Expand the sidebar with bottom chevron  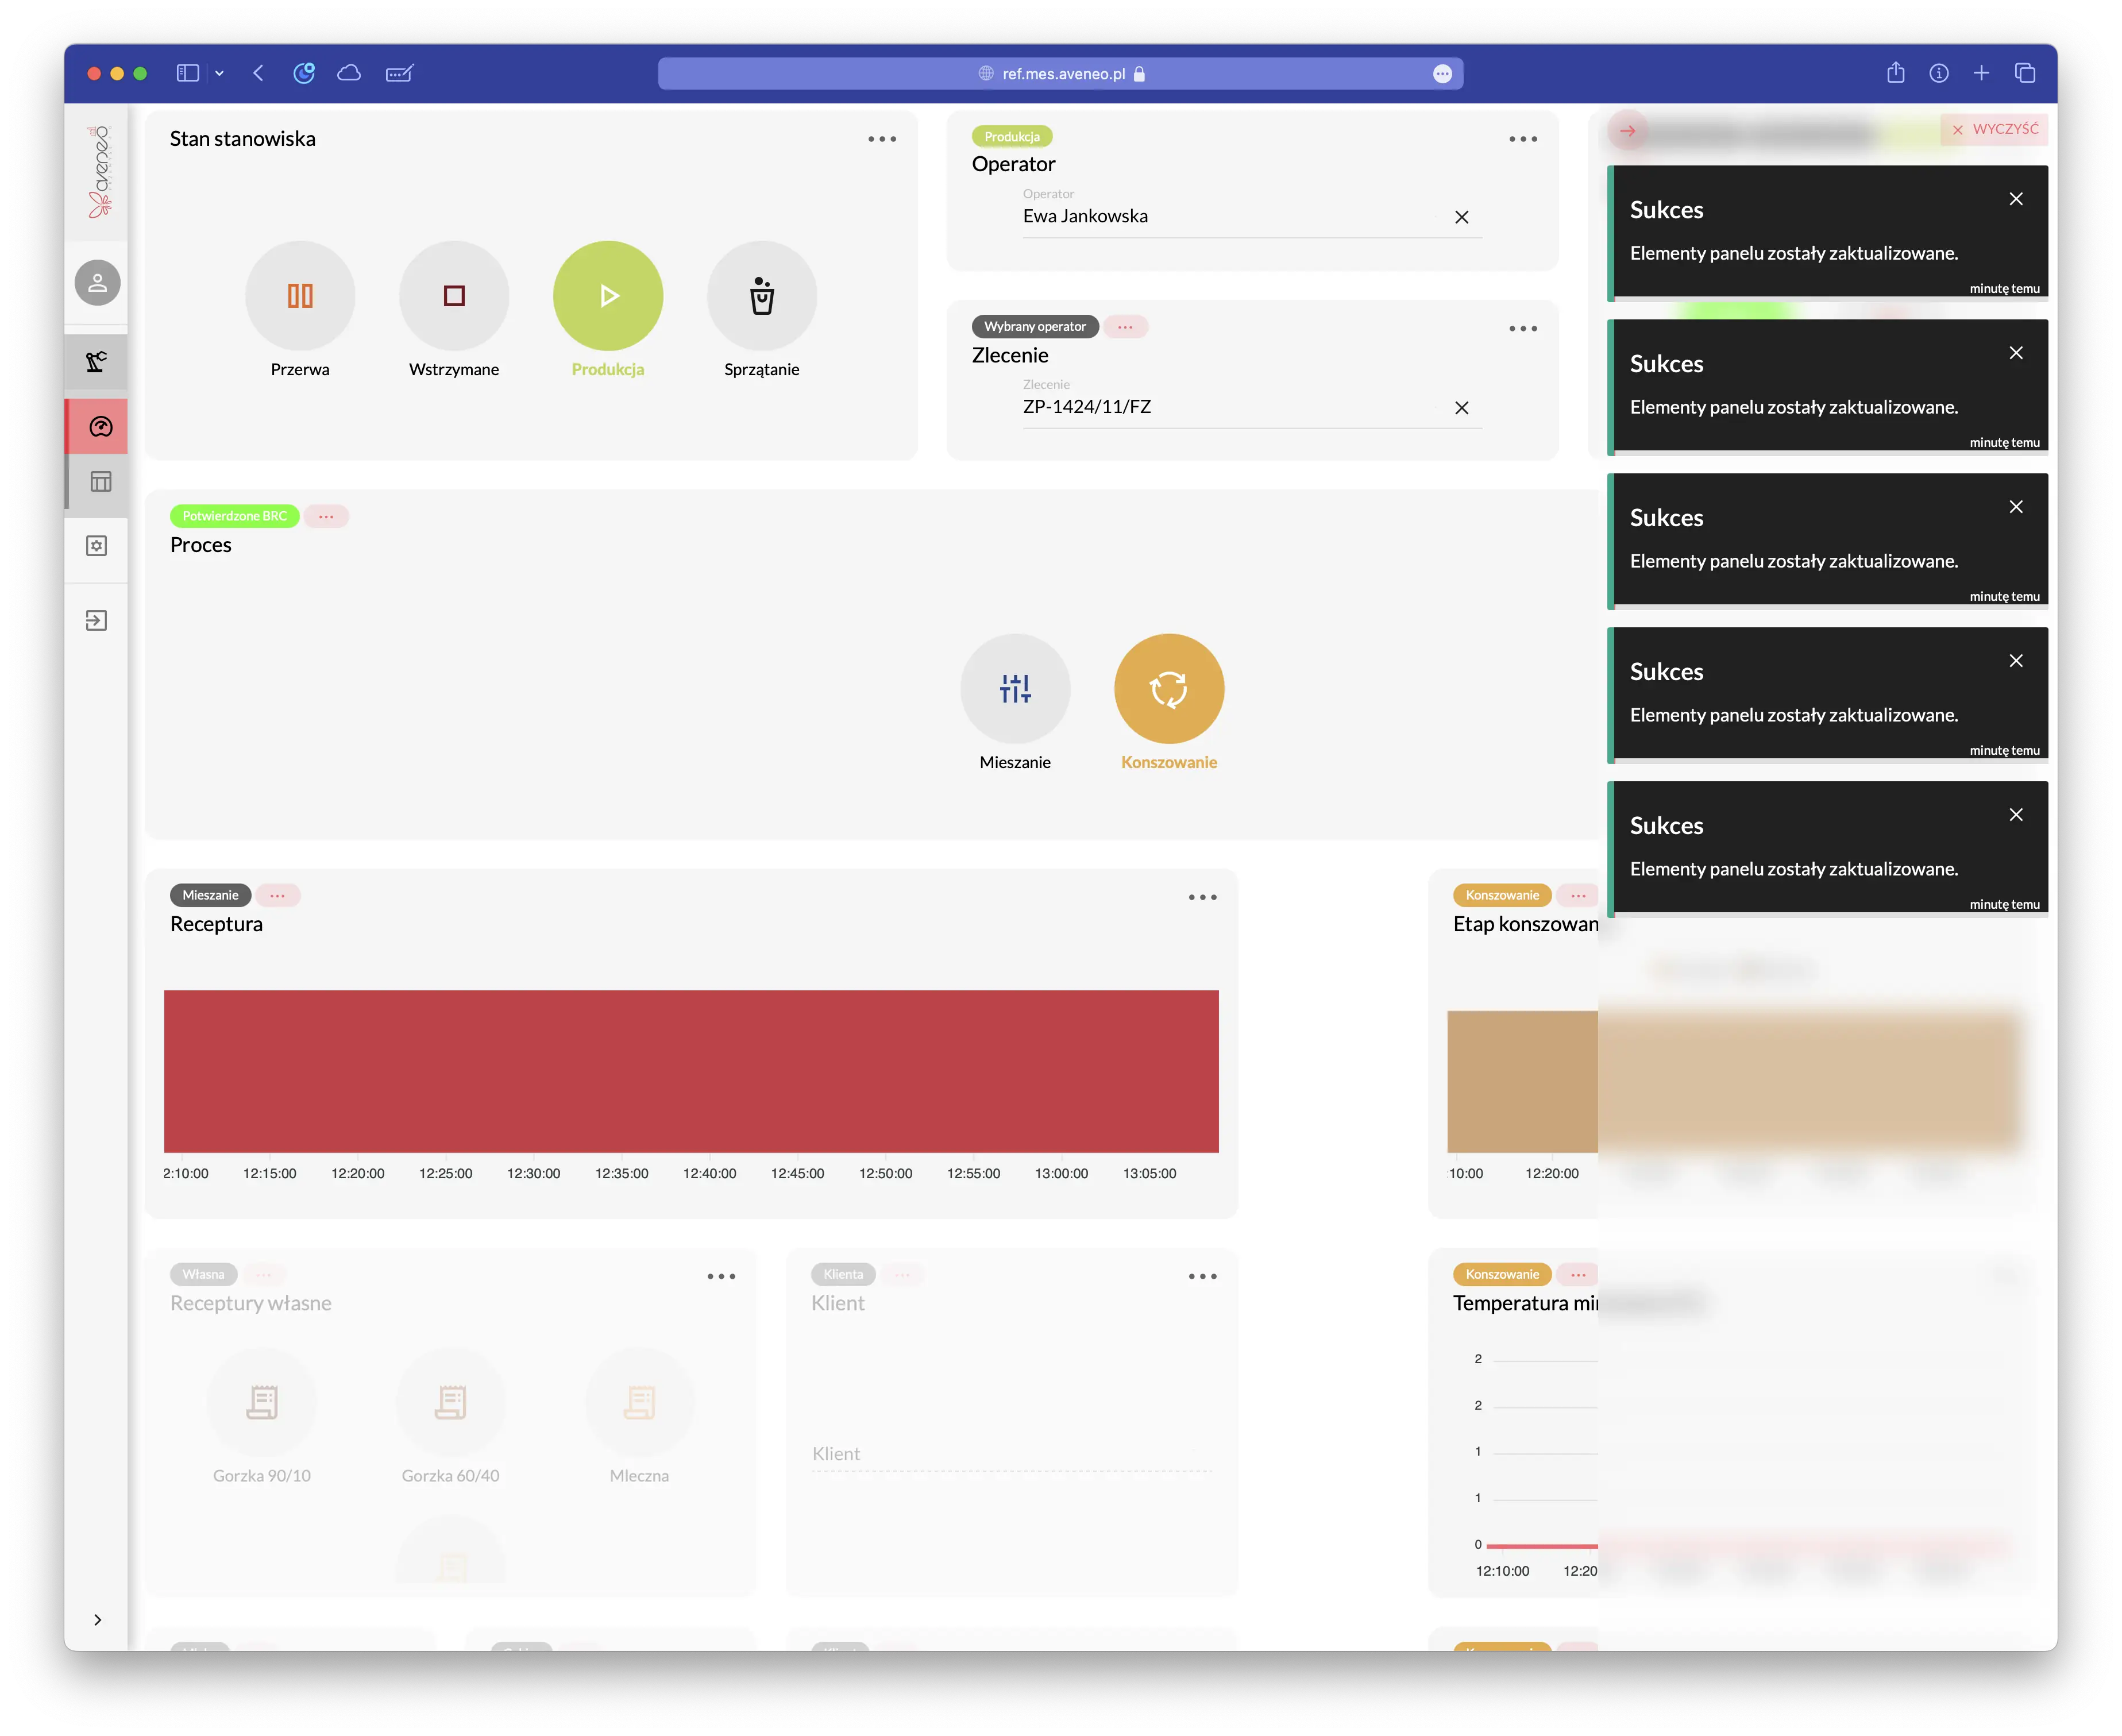click(97, 1620)
